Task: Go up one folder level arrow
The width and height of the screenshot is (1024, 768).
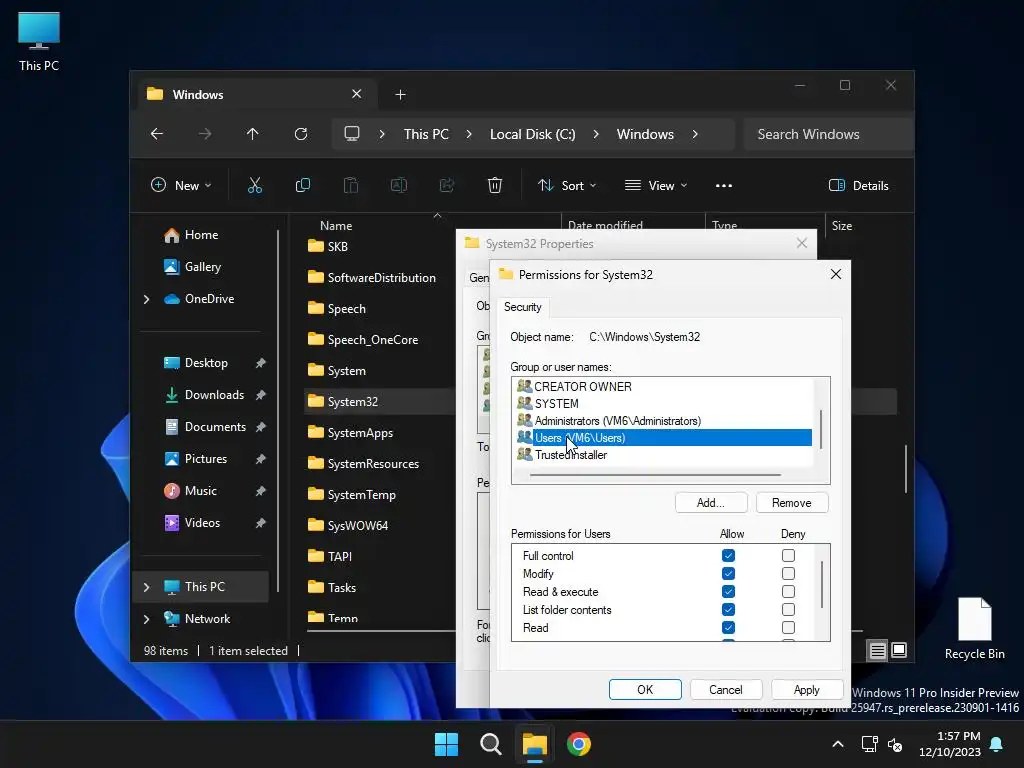Action: tap(253, 134)
